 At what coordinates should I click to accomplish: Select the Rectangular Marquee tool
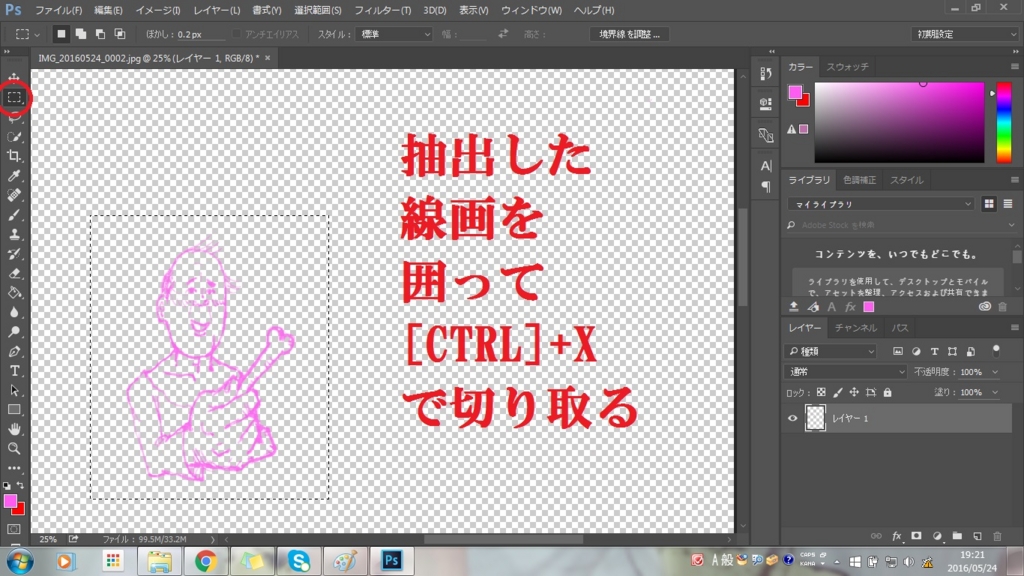[x=14, y=97]
